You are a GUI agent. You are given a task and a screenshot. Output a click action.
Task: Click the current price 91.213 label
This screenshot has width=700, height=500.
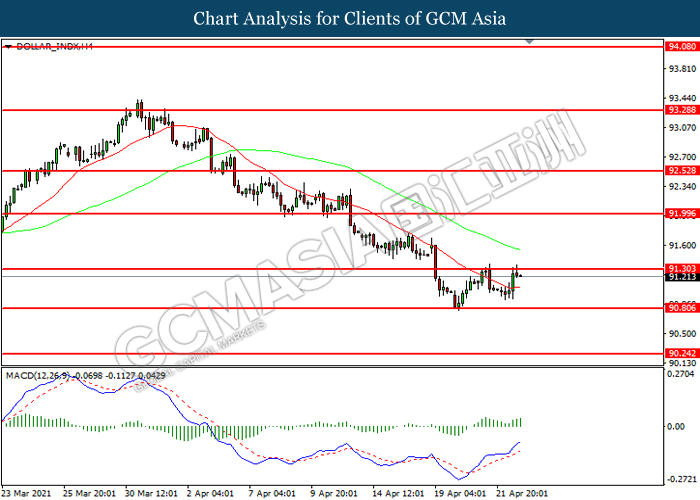coord(682,277)
